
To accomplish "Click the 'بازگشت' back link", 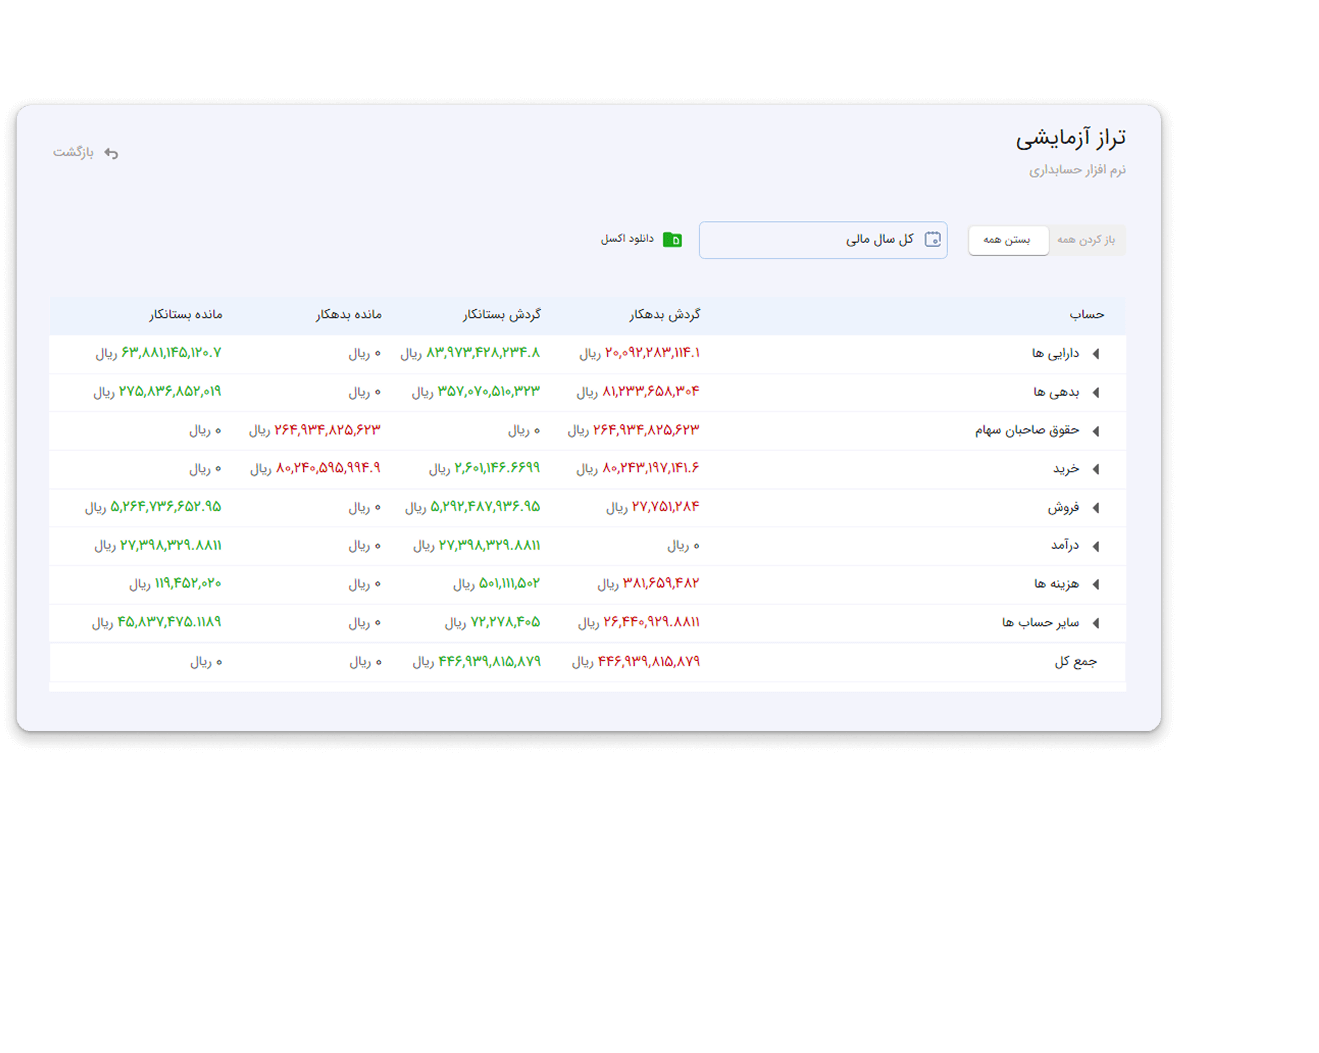I will coord(73,153).
